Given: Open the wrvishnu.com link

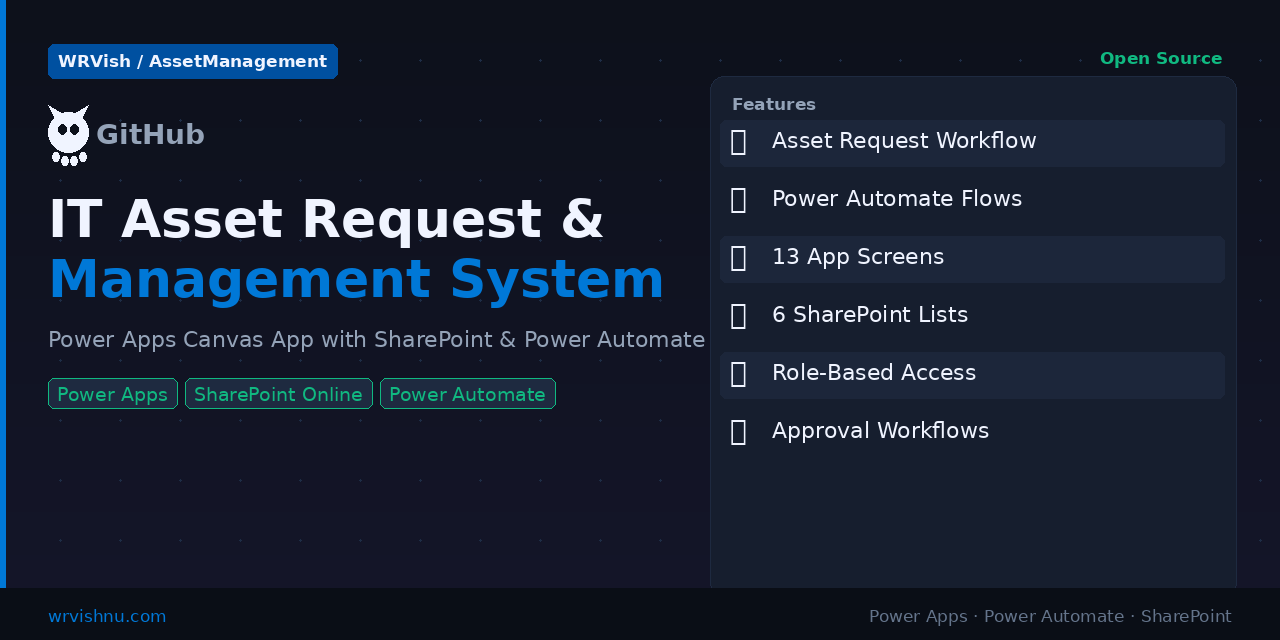Looking at the screenshot, I should (x=107, y=616).
